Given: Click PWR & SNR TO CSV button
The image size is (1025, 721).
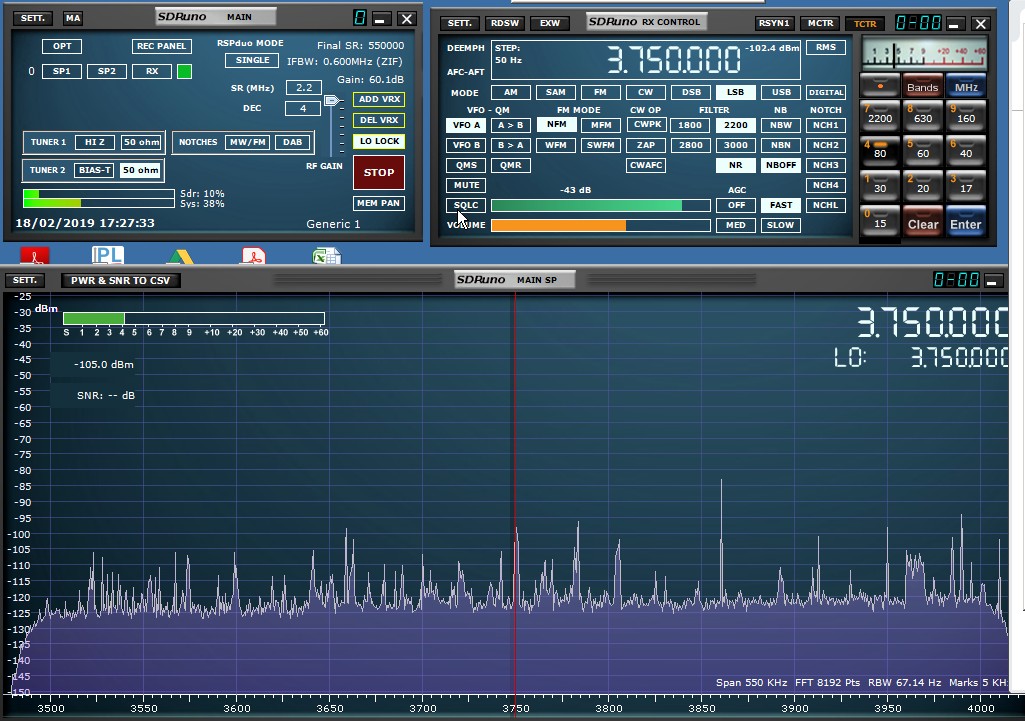Looking at the screenshot, I should 120,280.
